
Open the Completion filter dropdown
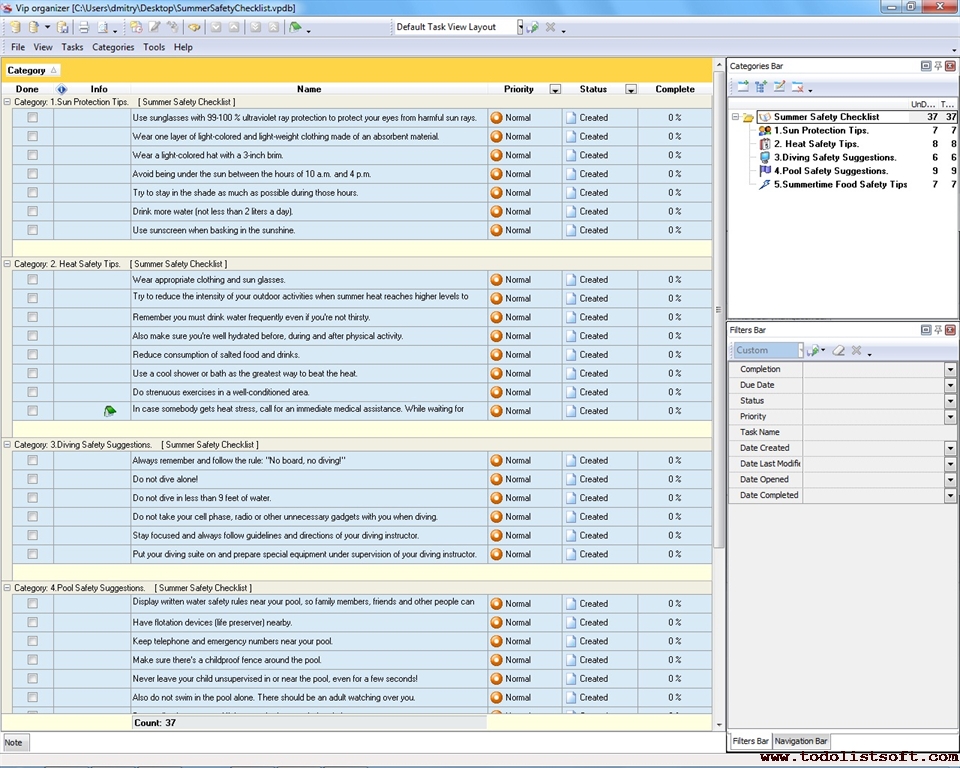(950, 370)
